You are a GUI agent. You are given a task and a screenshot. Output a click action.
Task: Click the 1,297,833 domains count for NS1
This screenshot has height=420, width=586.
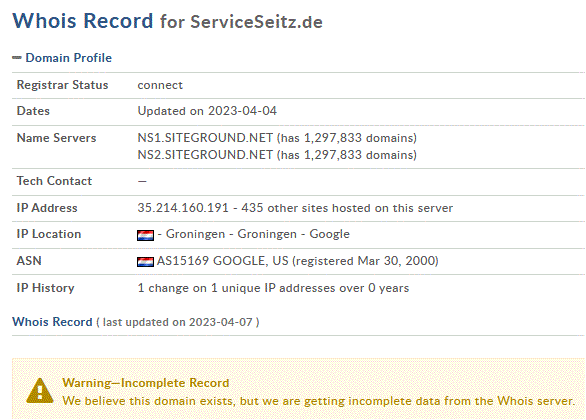coord(360,138)
